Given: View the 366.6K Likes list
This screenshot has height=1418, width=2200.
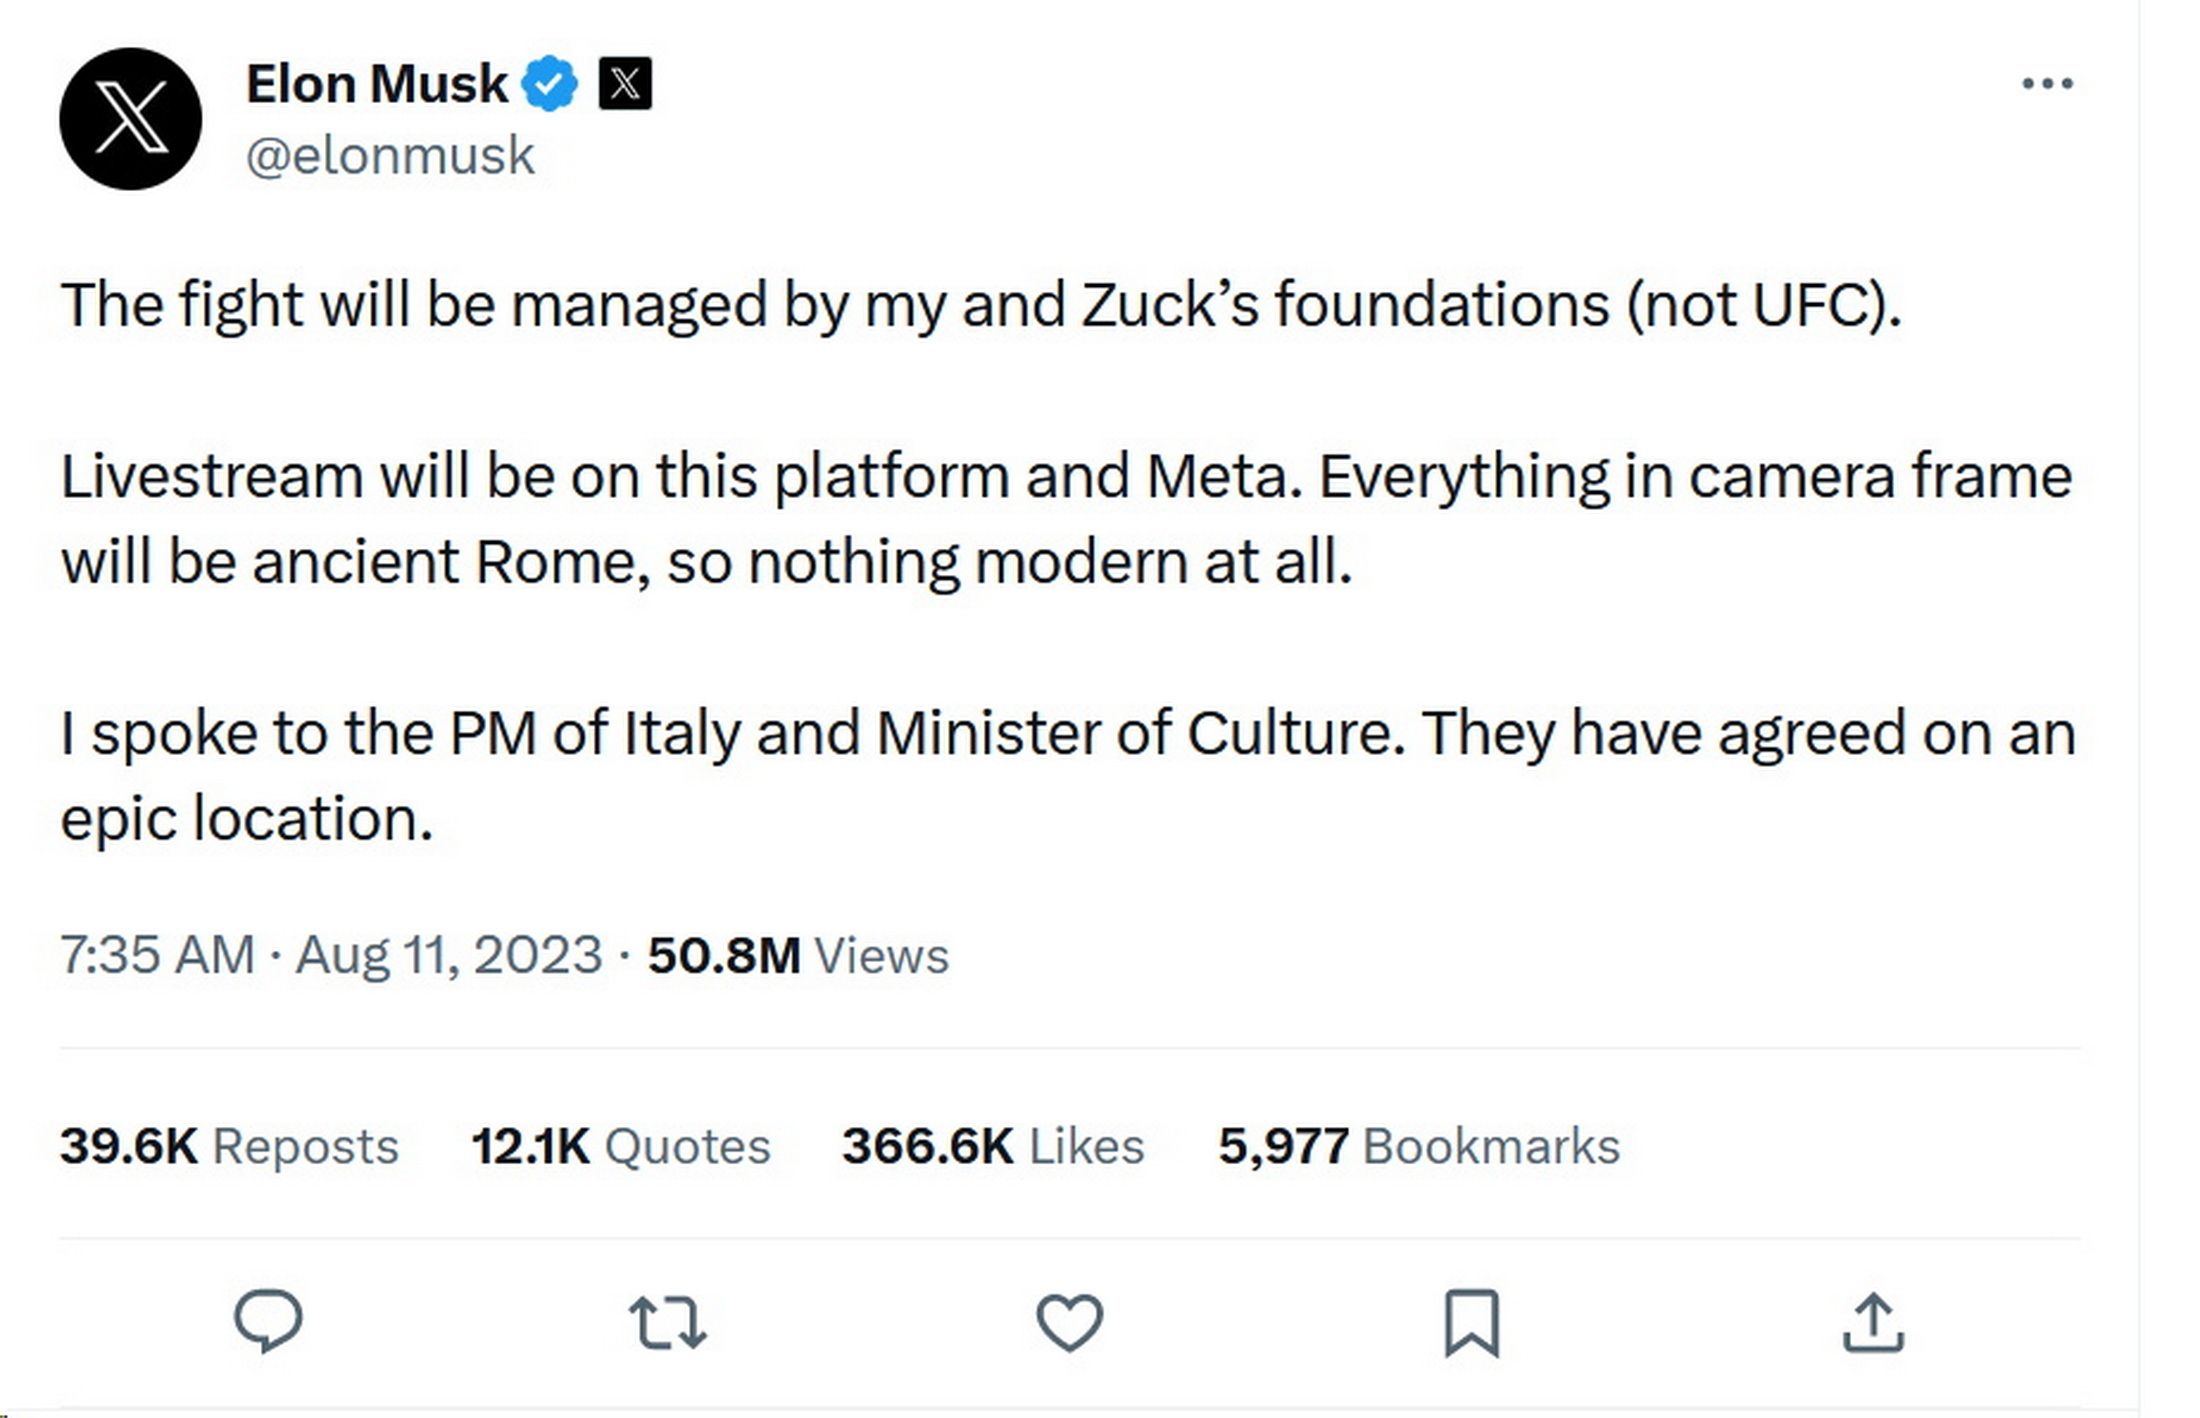Looking at the screenshot, I should 992,1146.
